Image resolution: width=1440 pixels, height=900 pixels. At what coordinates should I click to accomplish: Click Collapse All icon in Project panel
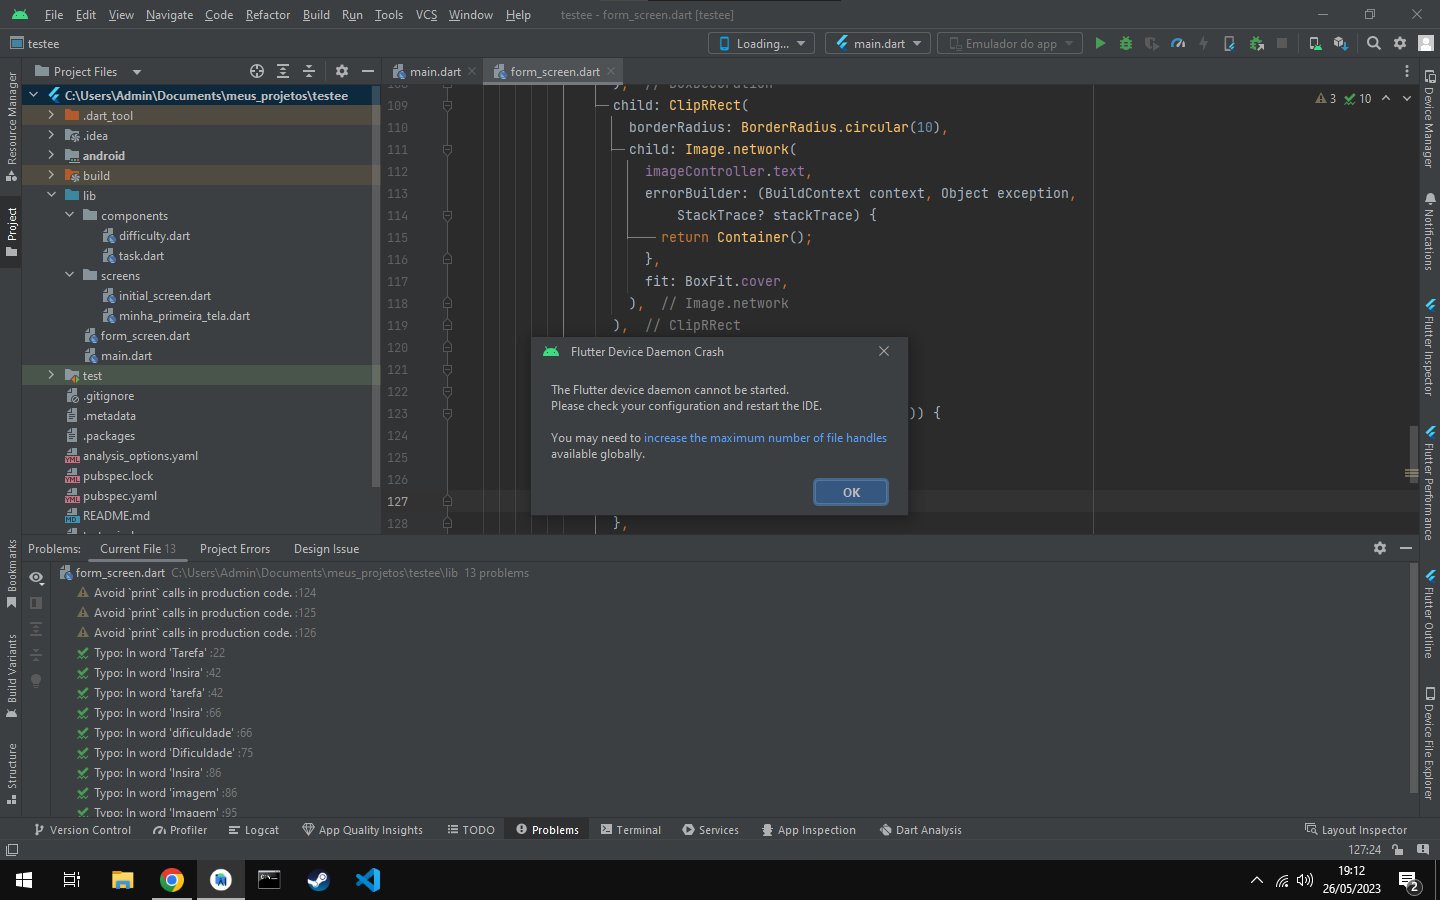[309, 71]
